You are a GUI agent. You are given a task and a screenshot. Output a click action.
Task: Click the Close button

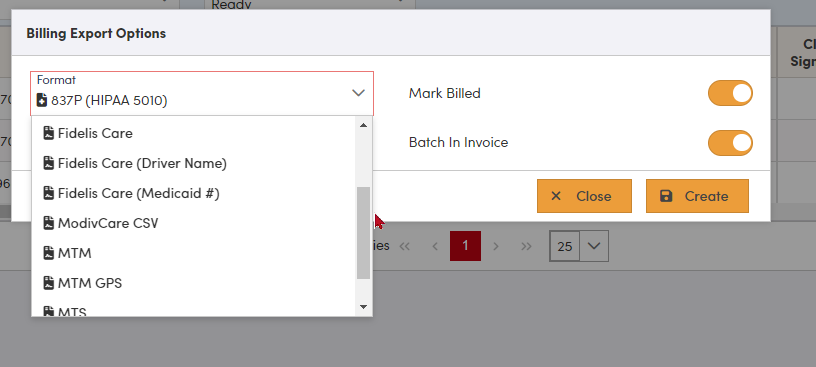584,196
